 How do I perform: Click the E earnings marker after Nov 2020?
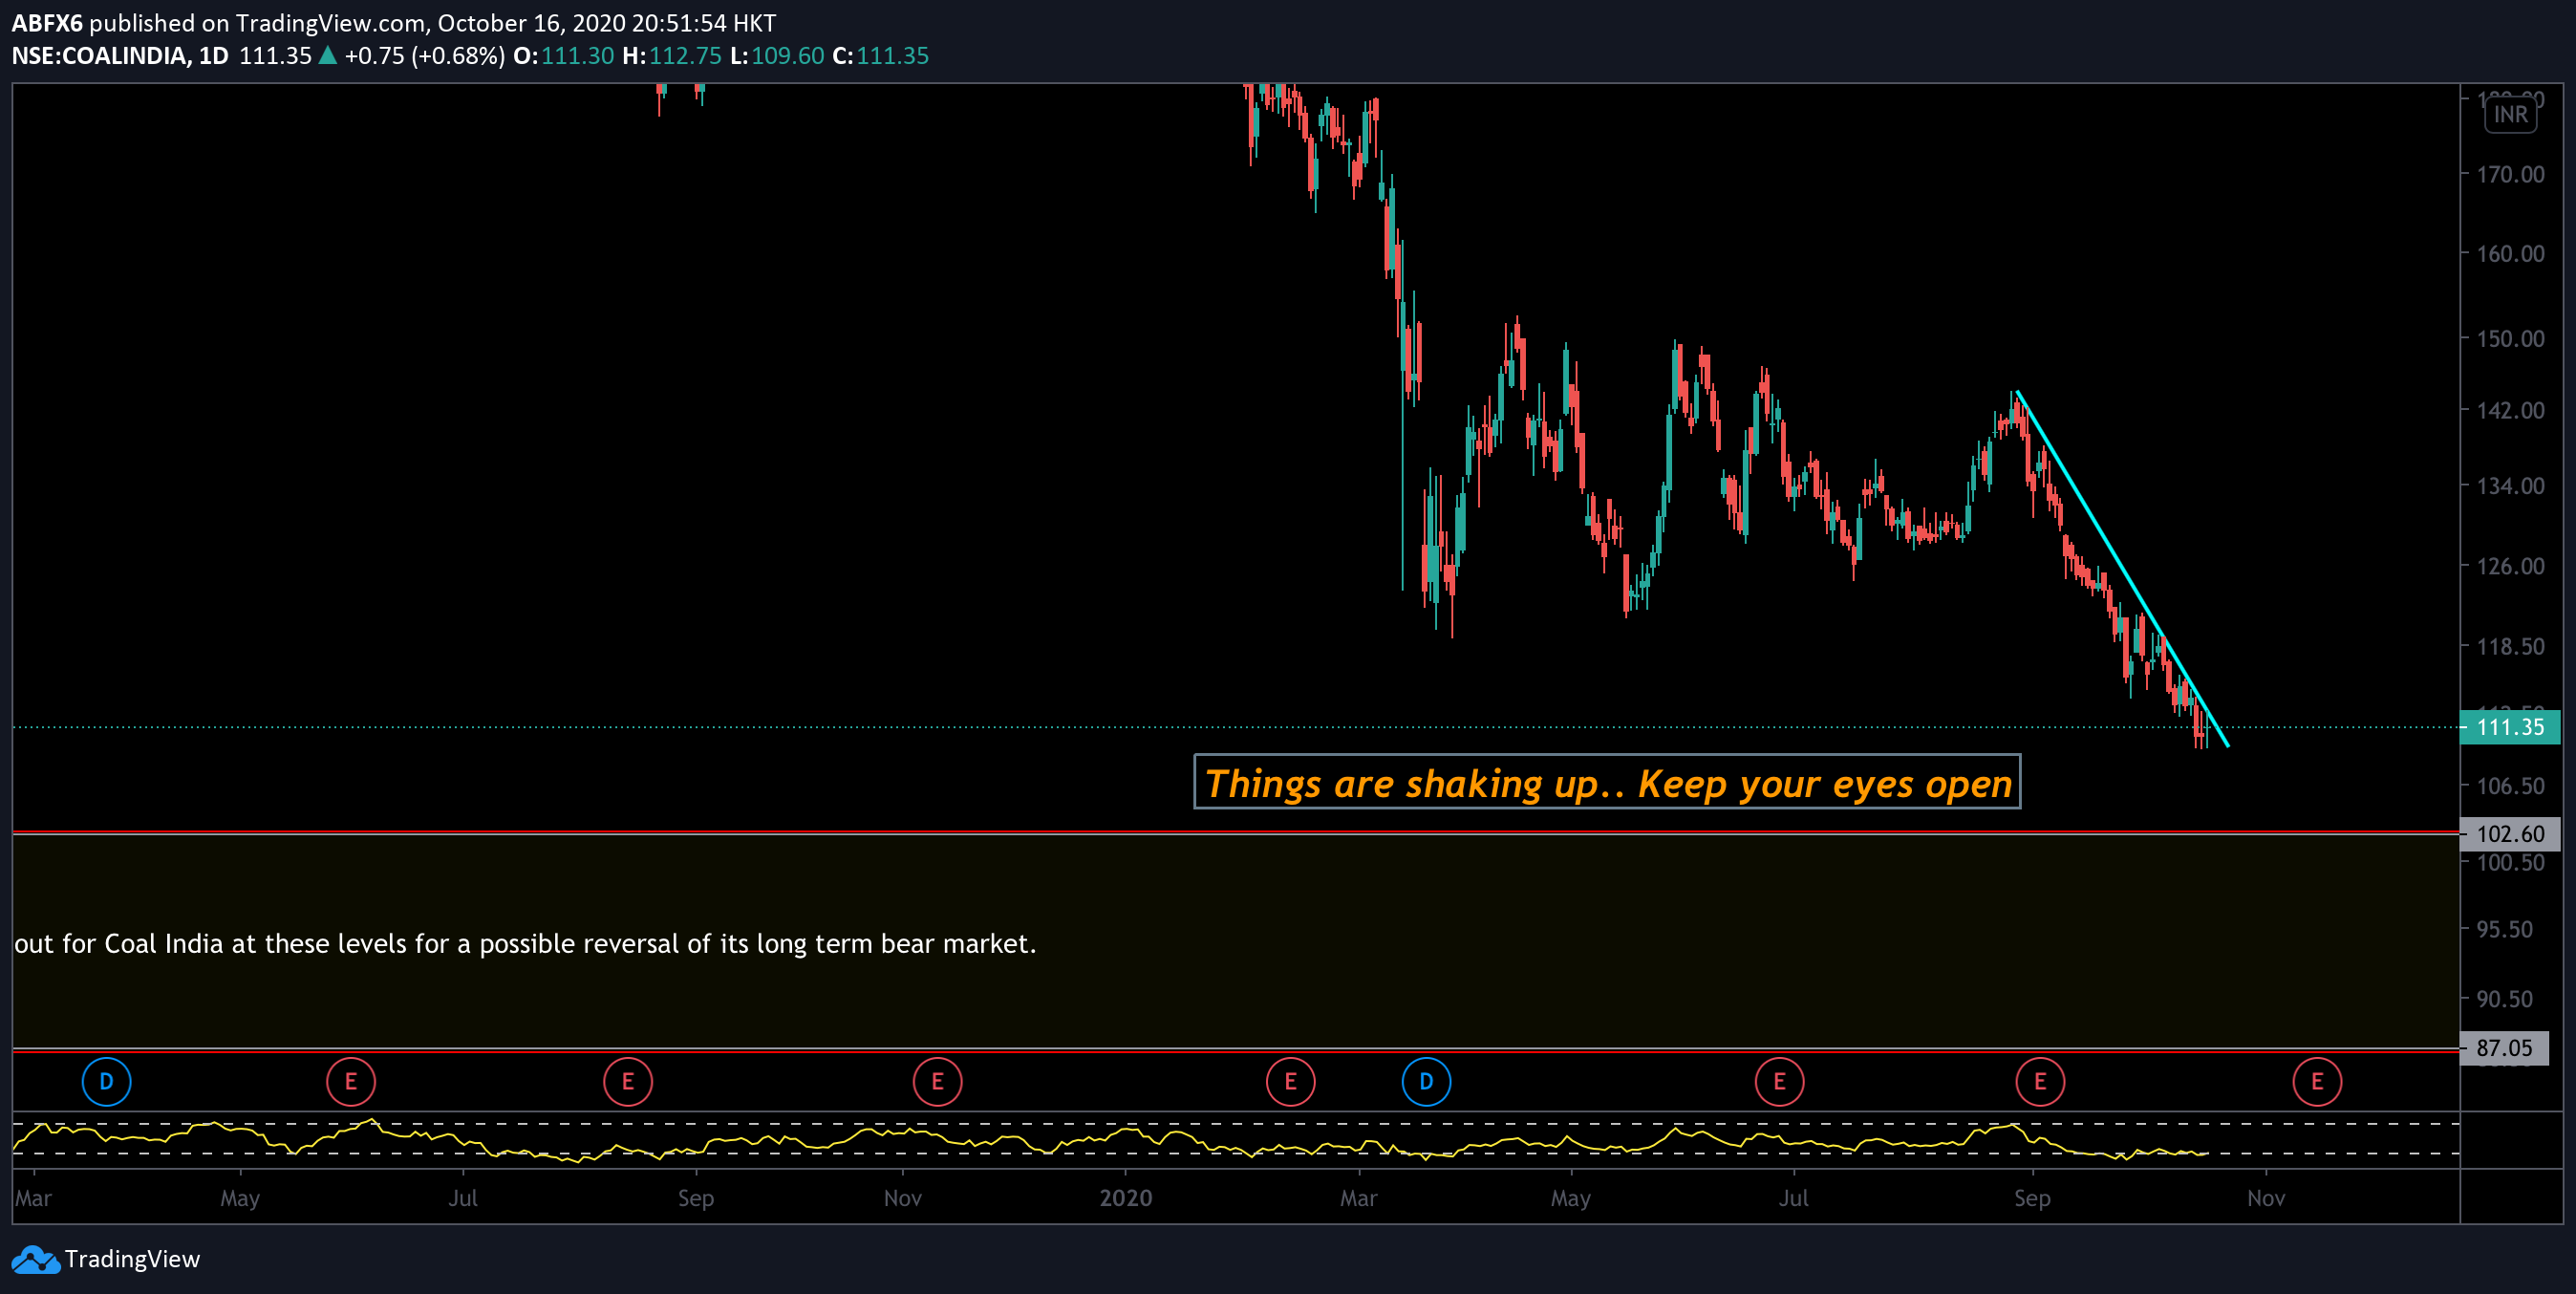pos(2317,1081)
